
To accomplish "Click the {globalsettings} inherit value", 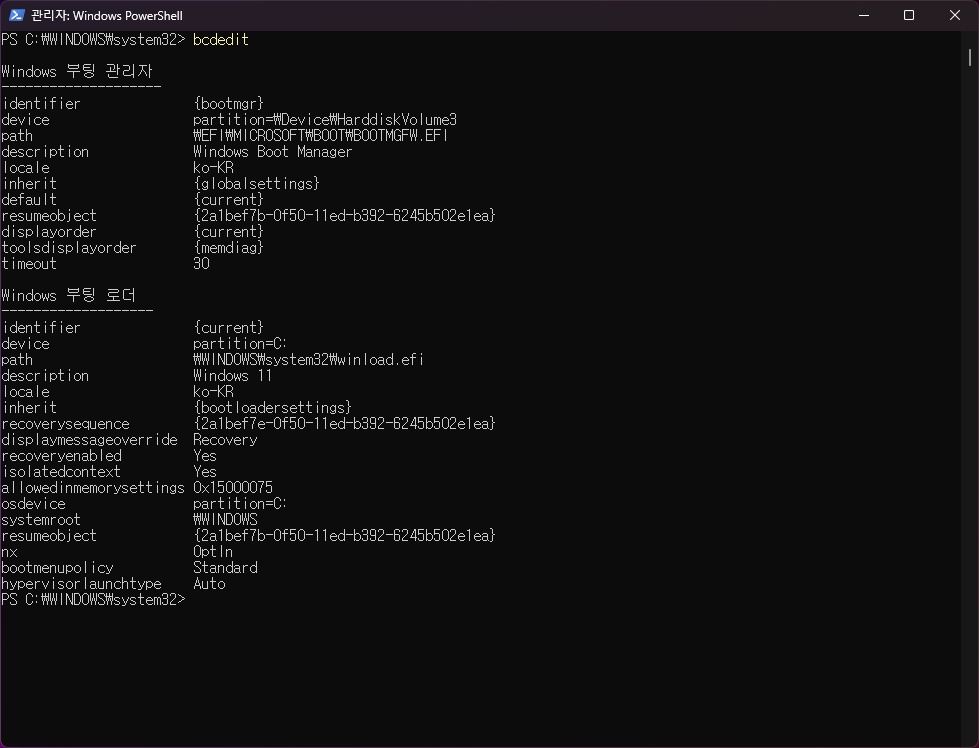I will pyautogui.click(x=257, y=184).
